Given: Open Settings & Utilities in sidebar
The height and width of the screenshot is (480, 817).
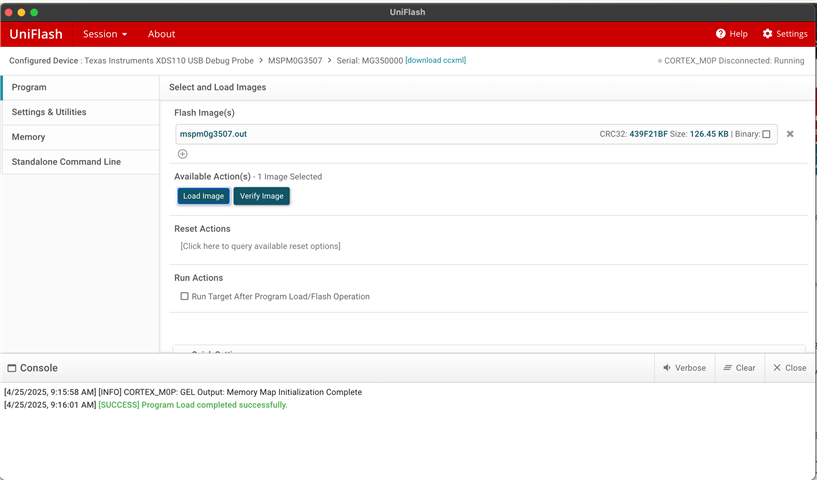Looking at the screenshot, I should tap(80, 112).
